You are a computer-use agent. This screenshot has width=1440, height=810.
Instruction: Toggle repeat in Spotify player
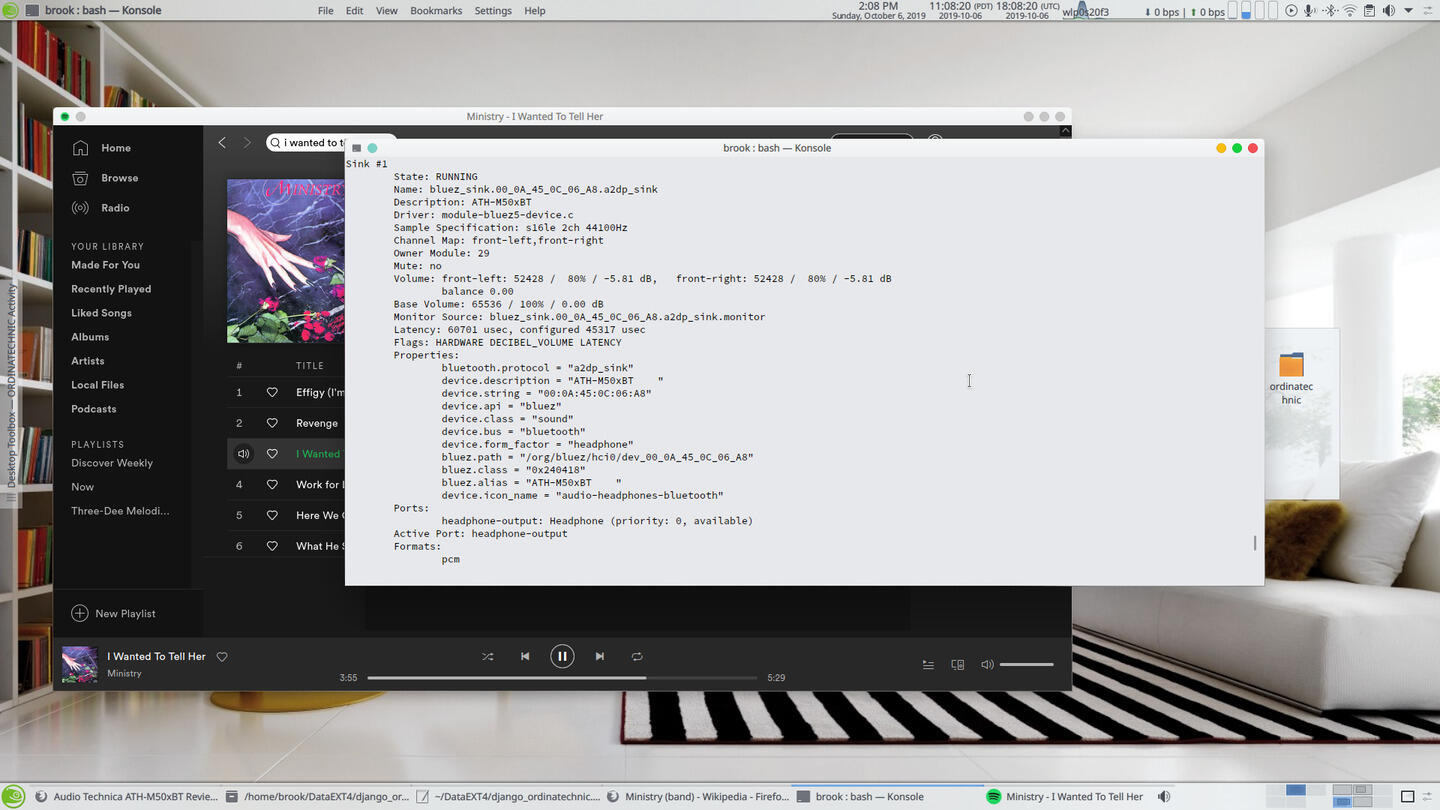tap(637, 657)
